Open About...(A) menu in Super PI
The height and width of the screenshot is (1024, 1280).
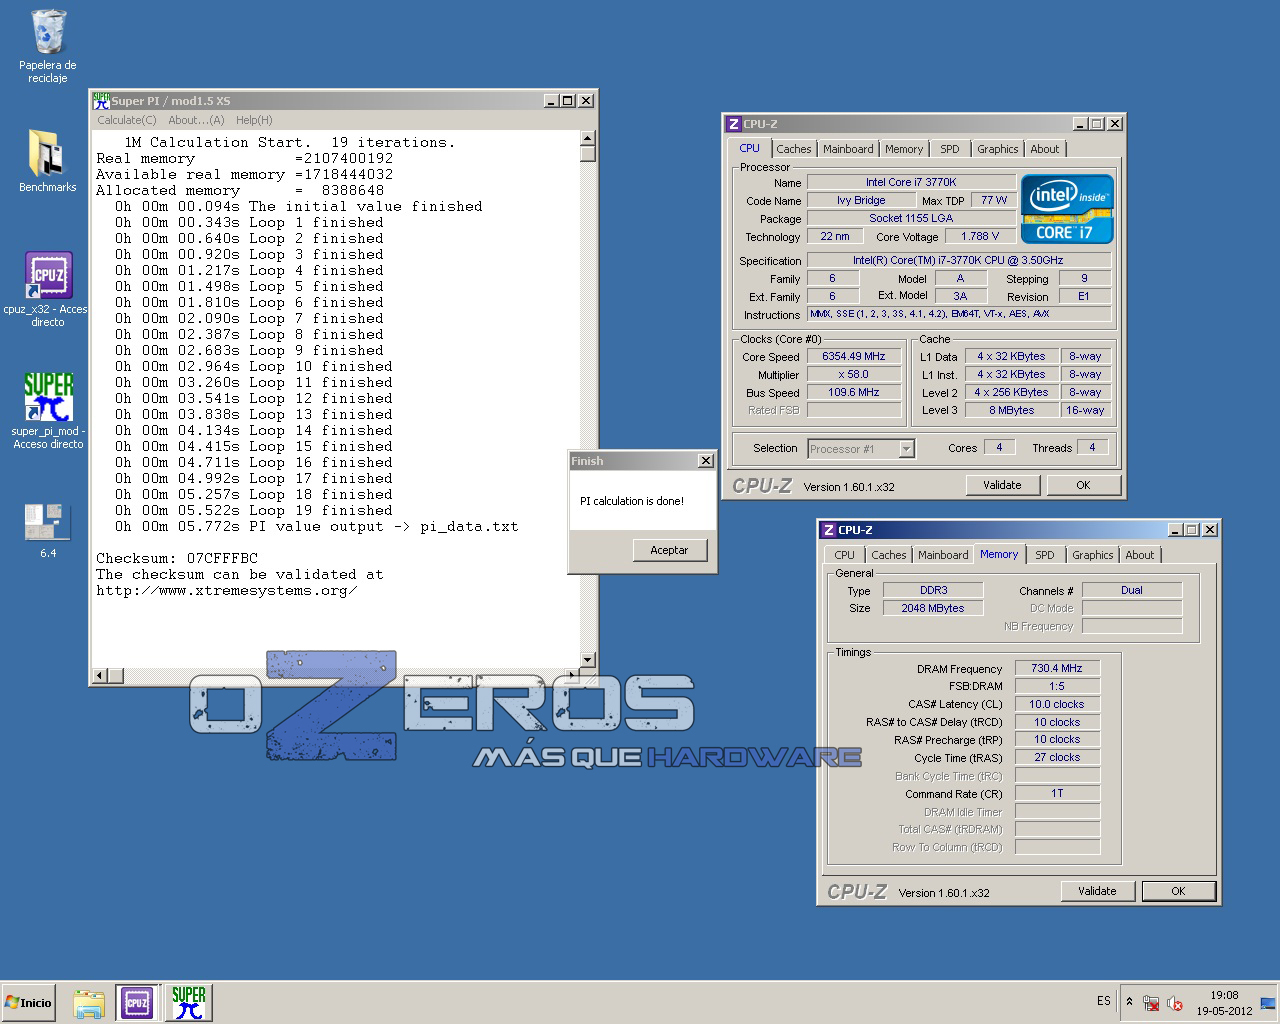coord(196,120)
